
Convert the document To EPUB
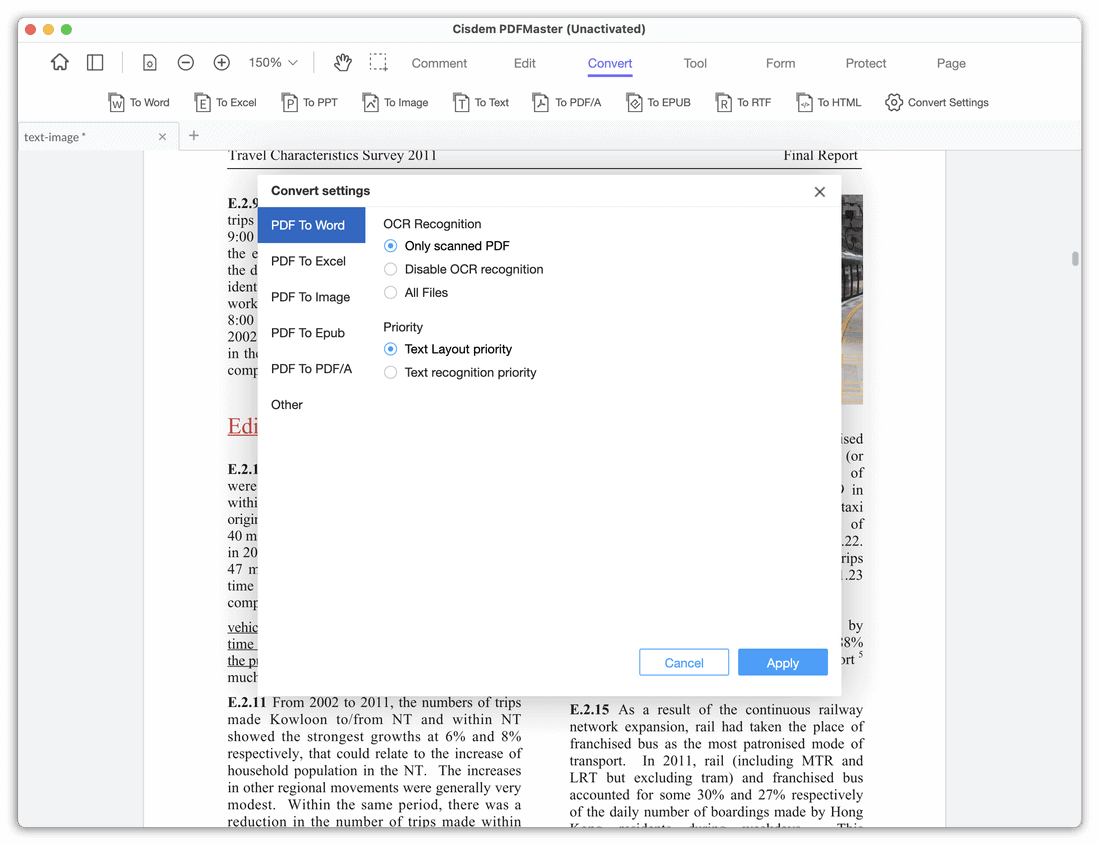[x=658, y=102]
